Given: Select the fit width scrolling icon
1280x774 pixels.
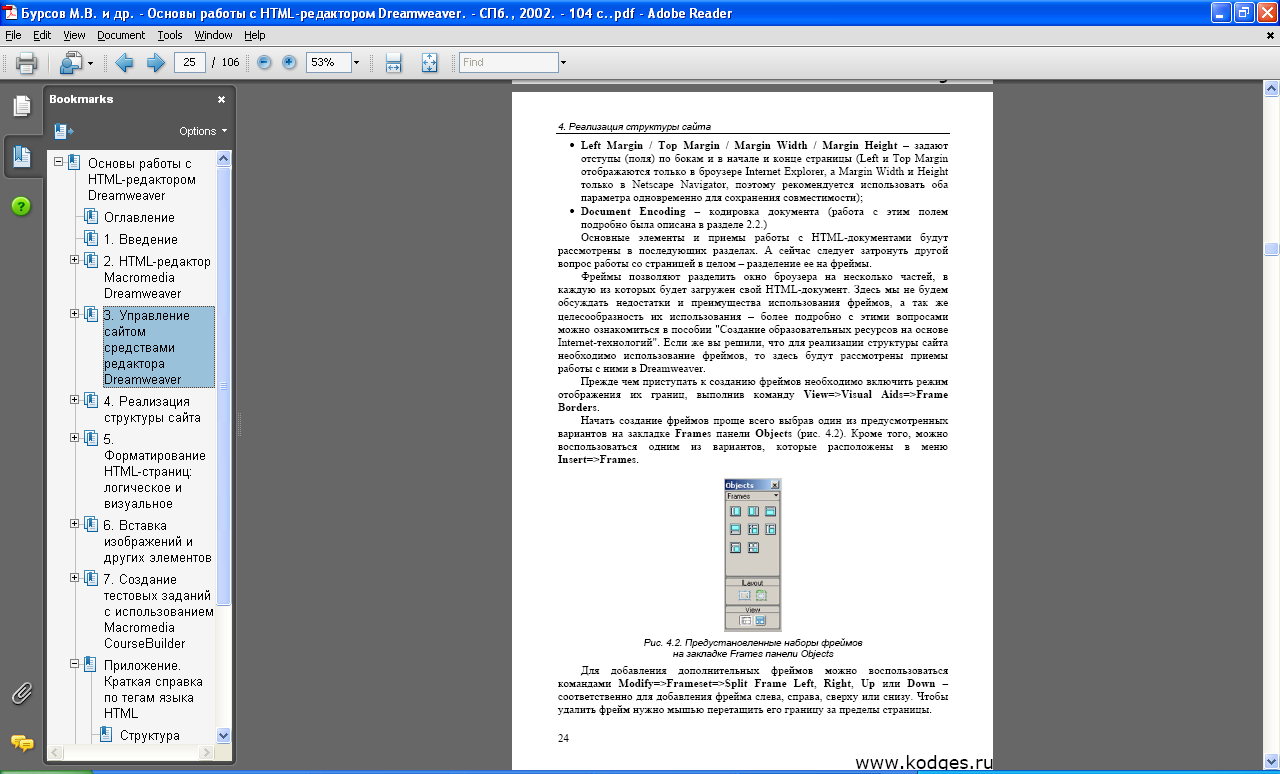Looking at the screenshot, I should click(393, 62).
